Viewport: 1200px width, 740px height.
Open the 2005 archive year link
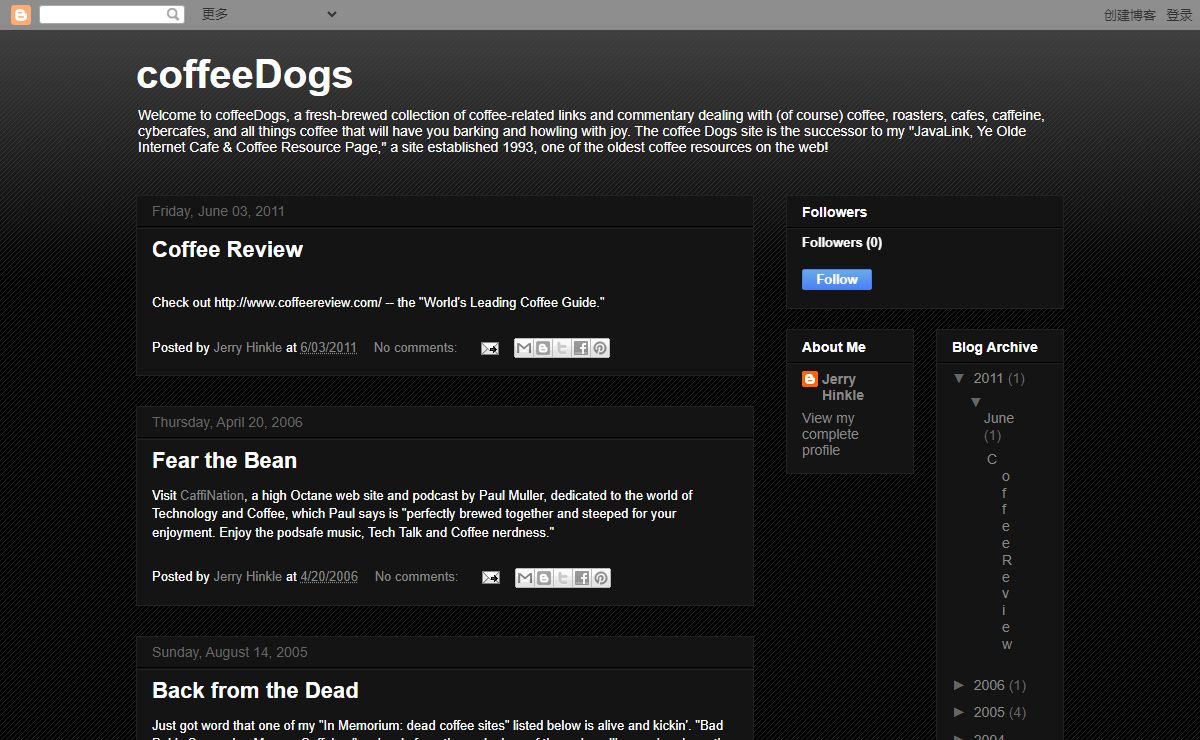[988, 712]
